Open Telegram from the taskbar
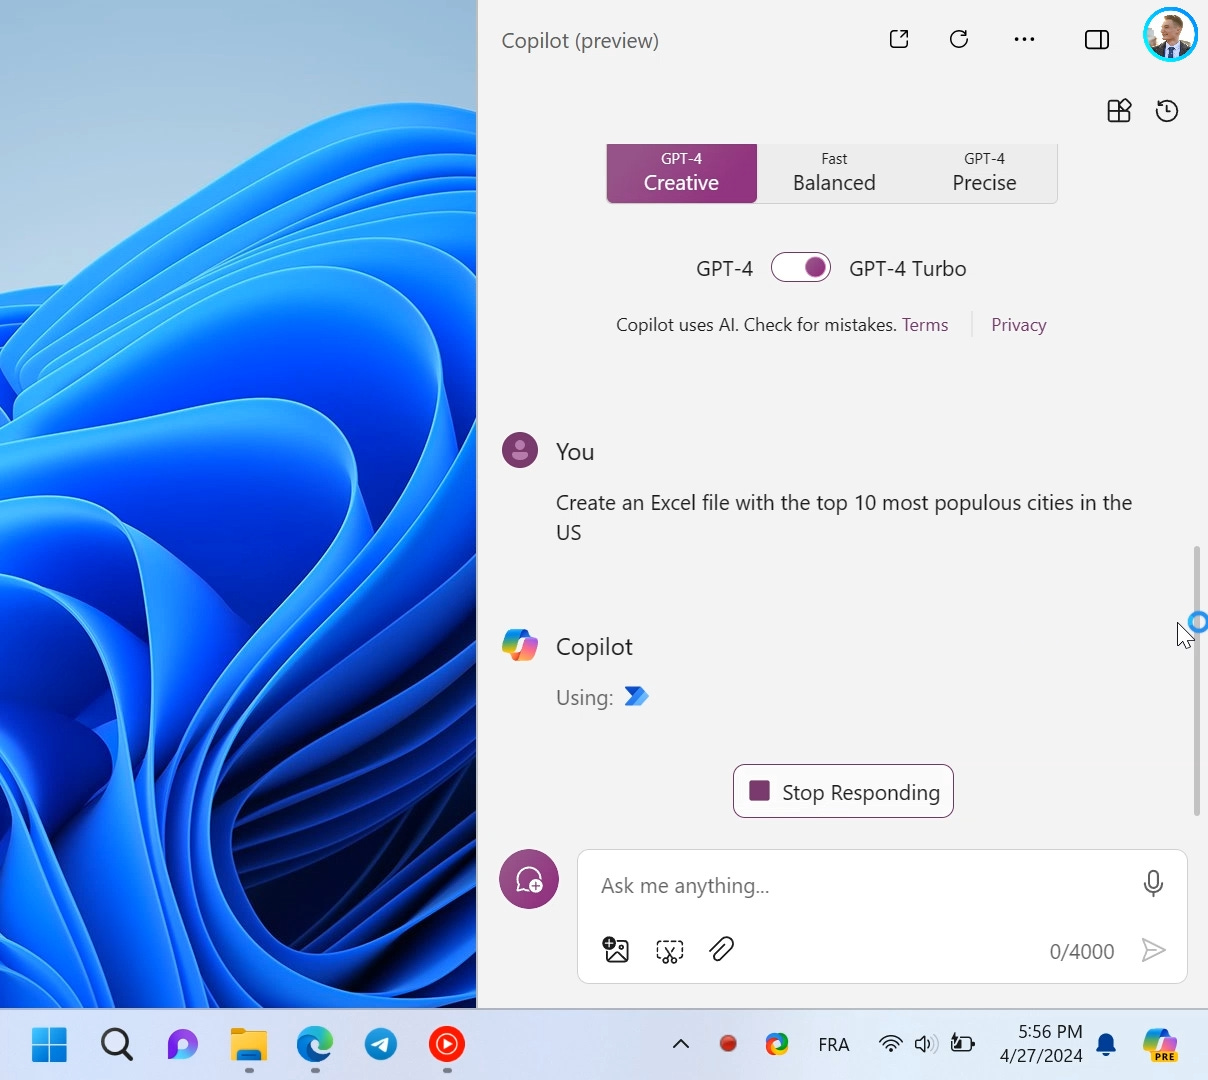Screen dimensions: 1208x1080 point(381,1045)
